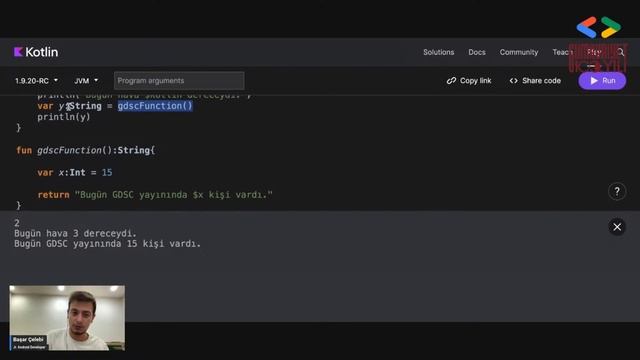Viewport: 640px width, 360px height.
Task: Open the Docs menu item
Action: (x=477, y=52)
